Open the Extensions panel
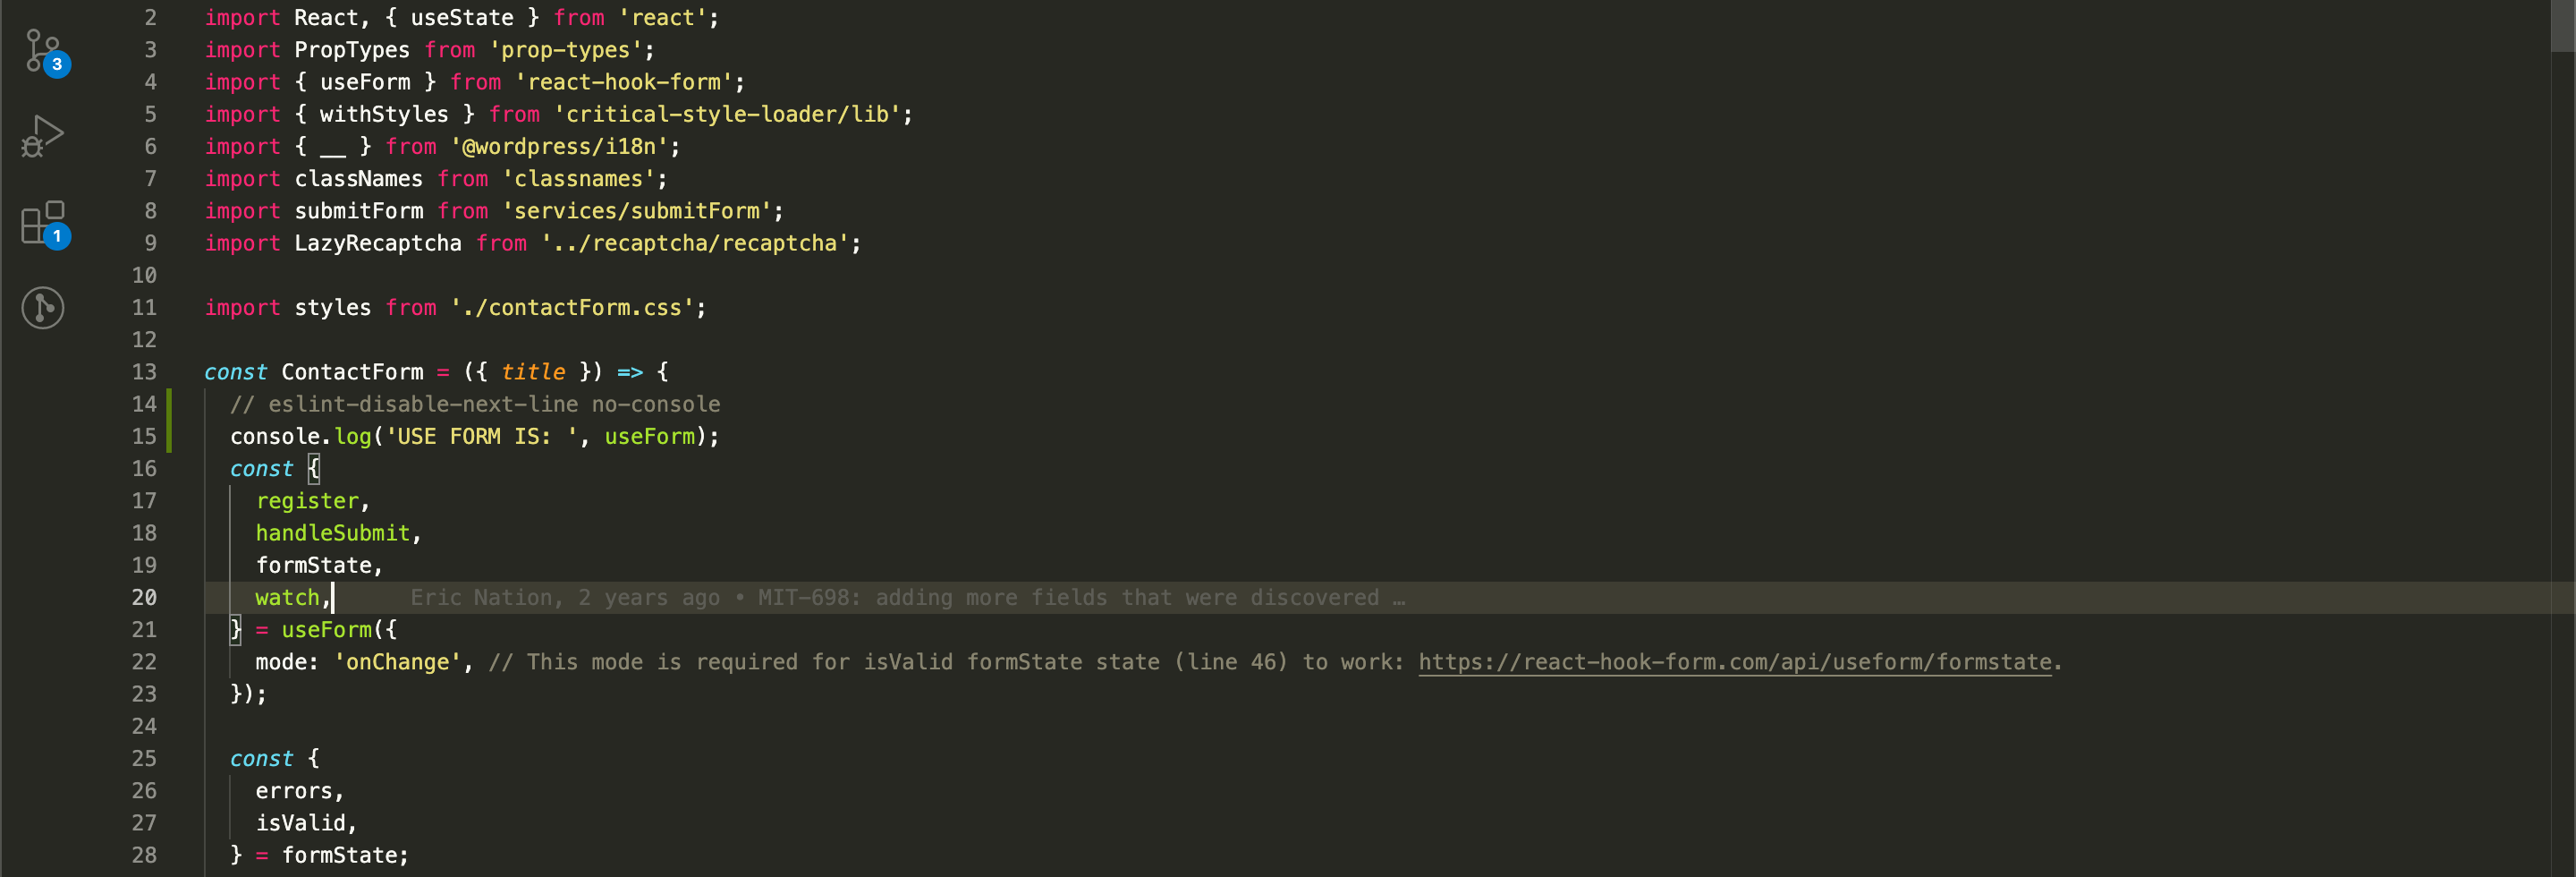 pos(43,224)
